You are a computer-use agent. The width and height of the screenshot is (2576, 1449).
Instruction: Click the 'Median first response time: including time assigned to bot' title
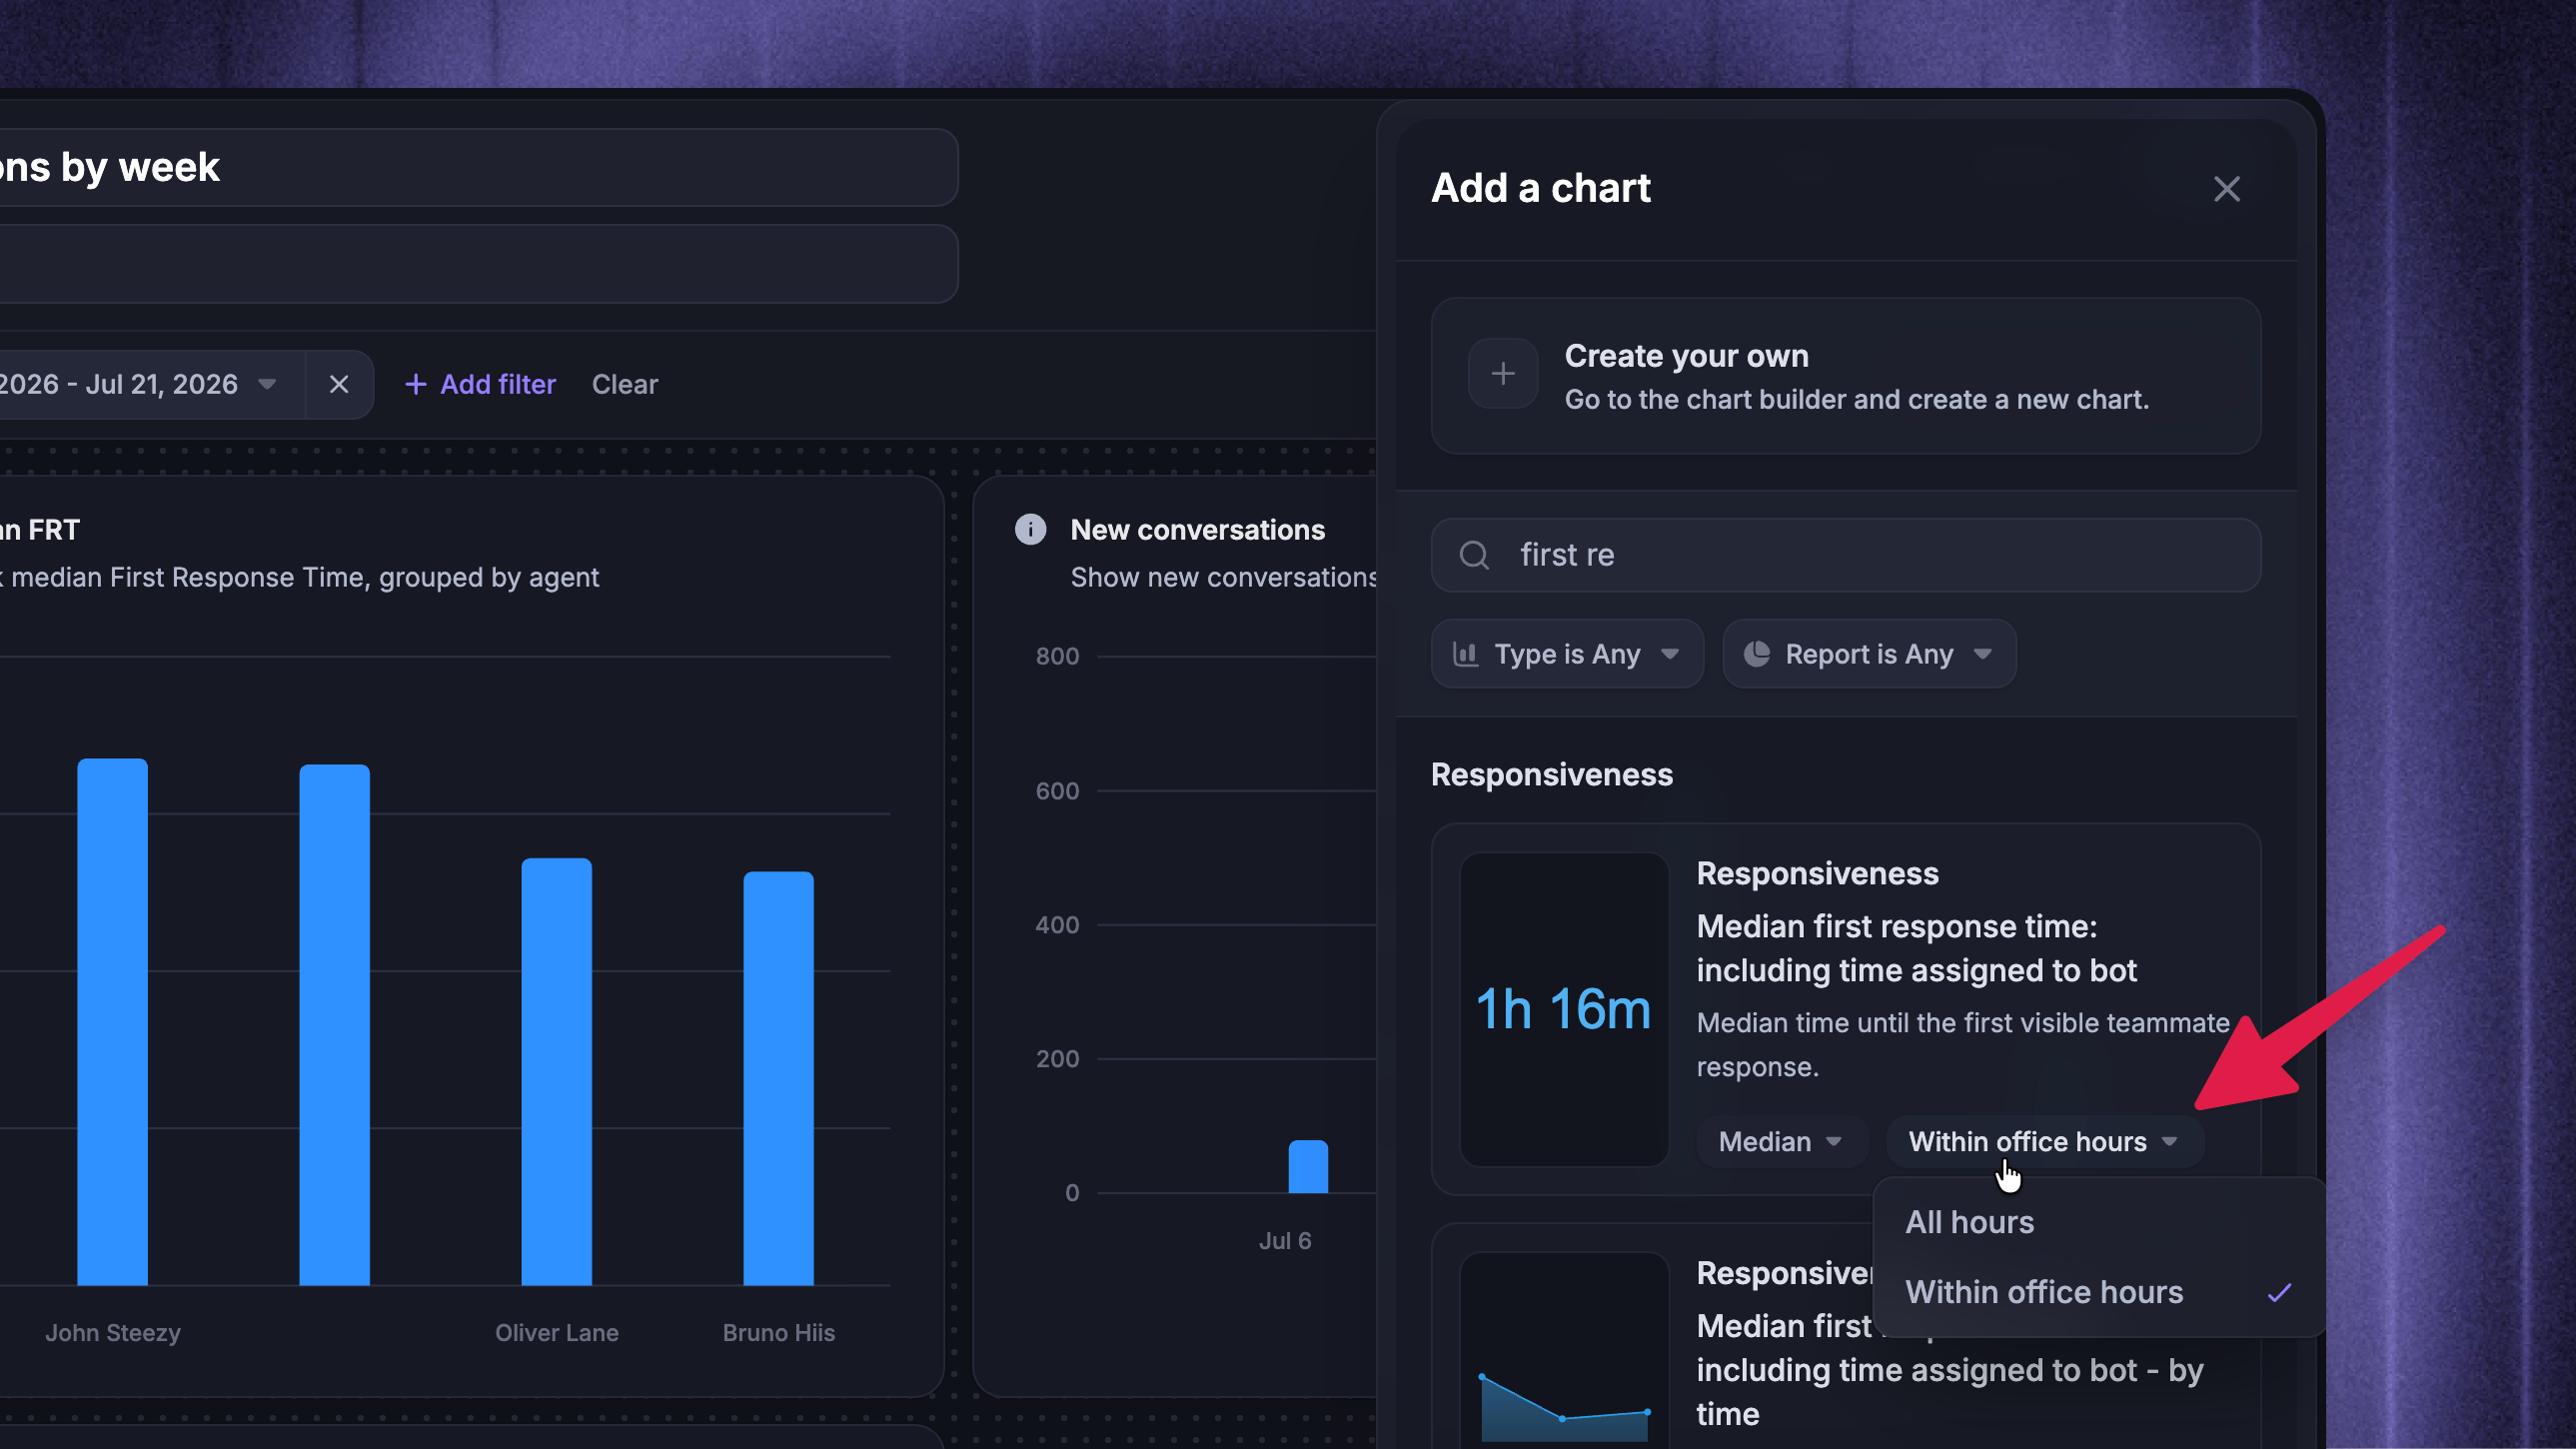click(1917, 948)
